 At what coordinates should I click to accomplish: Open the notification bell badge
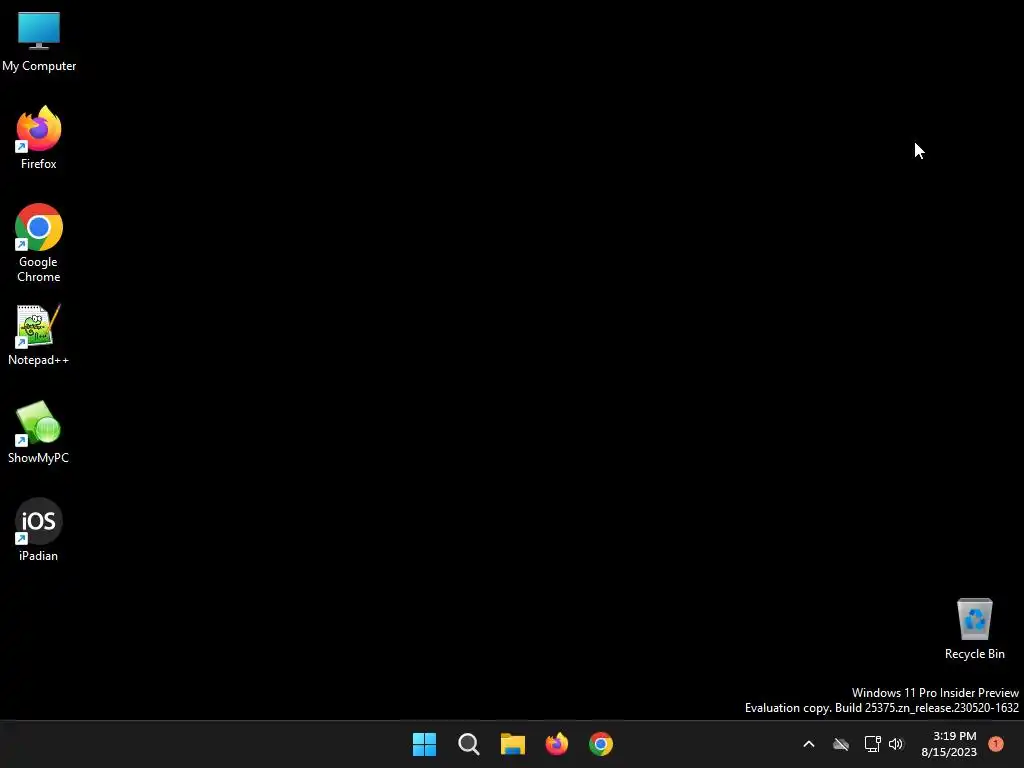pos(996,744)
